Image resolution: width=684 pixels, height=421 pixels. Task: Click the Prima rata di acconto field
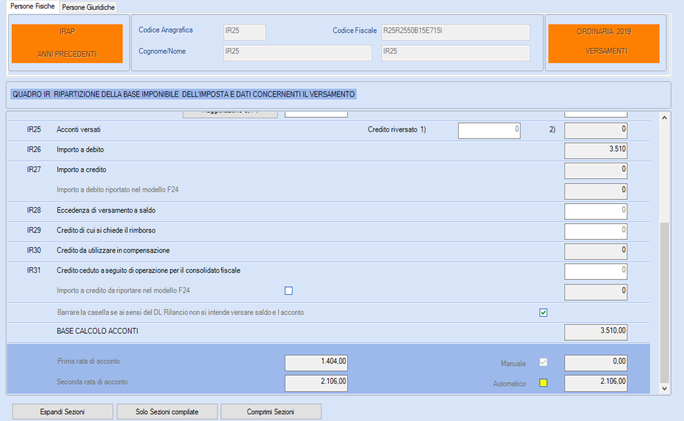tap(316, 363)
